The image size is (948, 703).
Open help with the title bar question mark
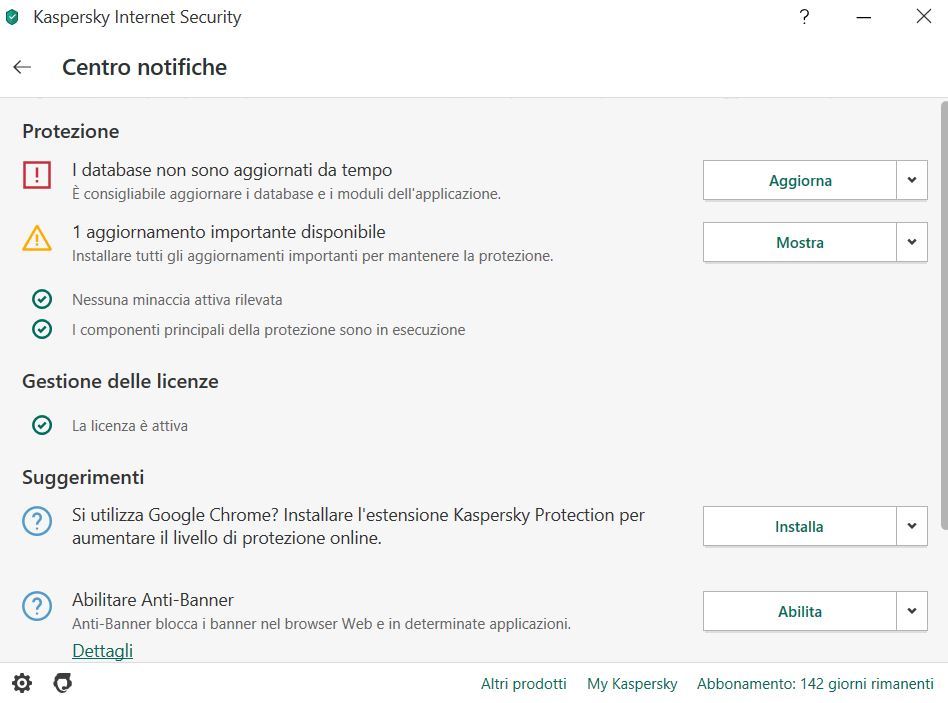pyautogui.click(x=804, y=17)
